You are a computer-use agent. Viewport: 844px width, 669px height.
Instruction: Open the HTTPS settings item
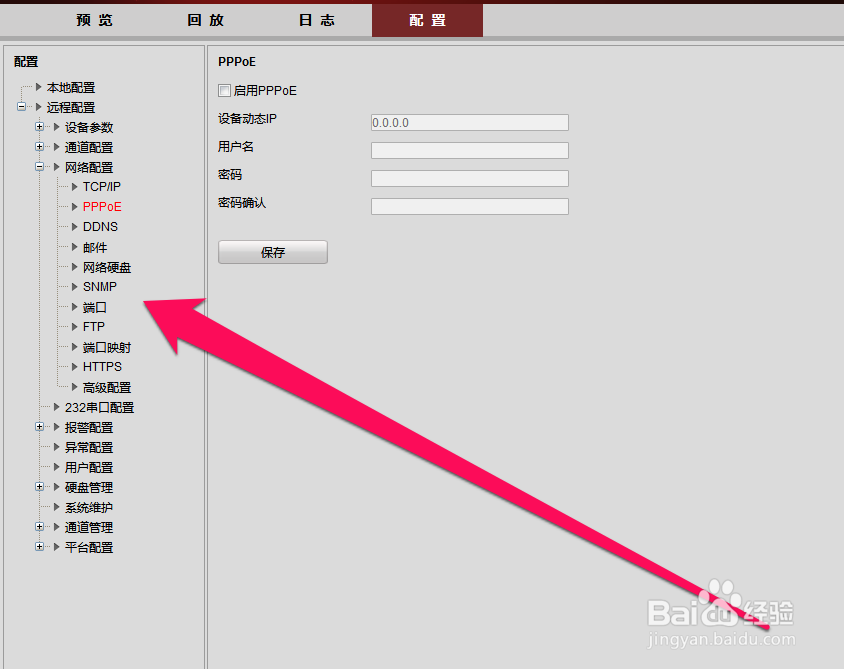click(x=102, y=367)
